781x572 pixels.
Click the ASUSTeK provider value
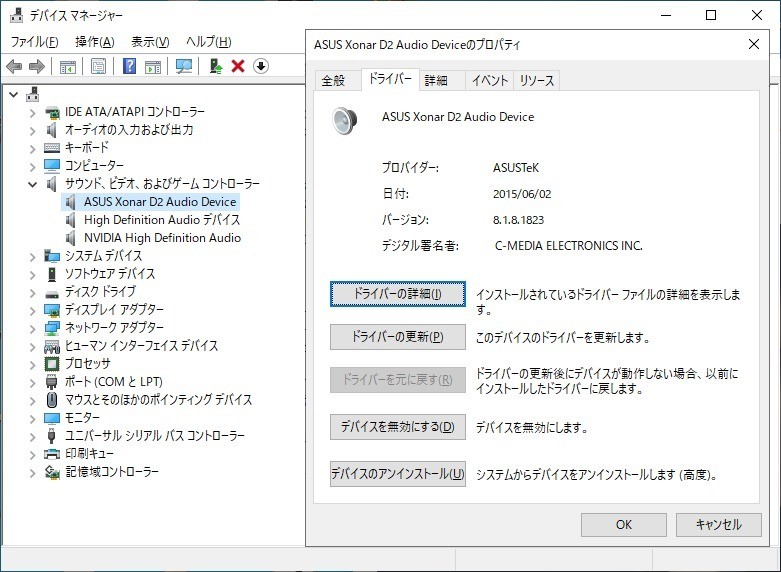coord(516,168)
